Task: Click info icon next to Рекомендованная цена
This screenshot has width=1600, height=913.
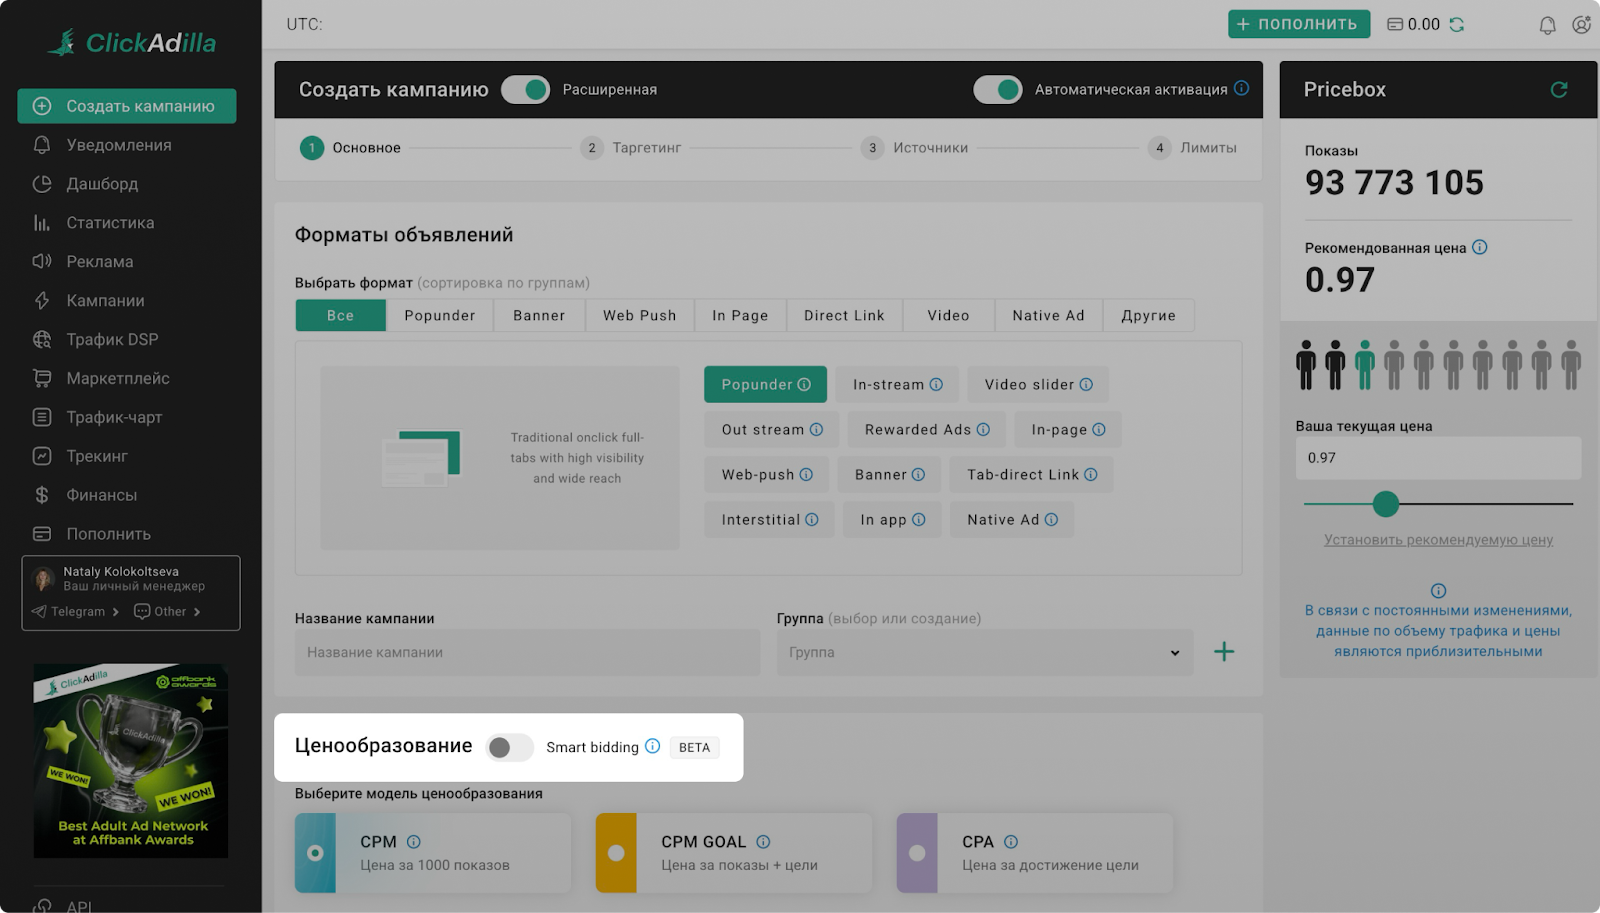Action: (x=1480, y=247)
